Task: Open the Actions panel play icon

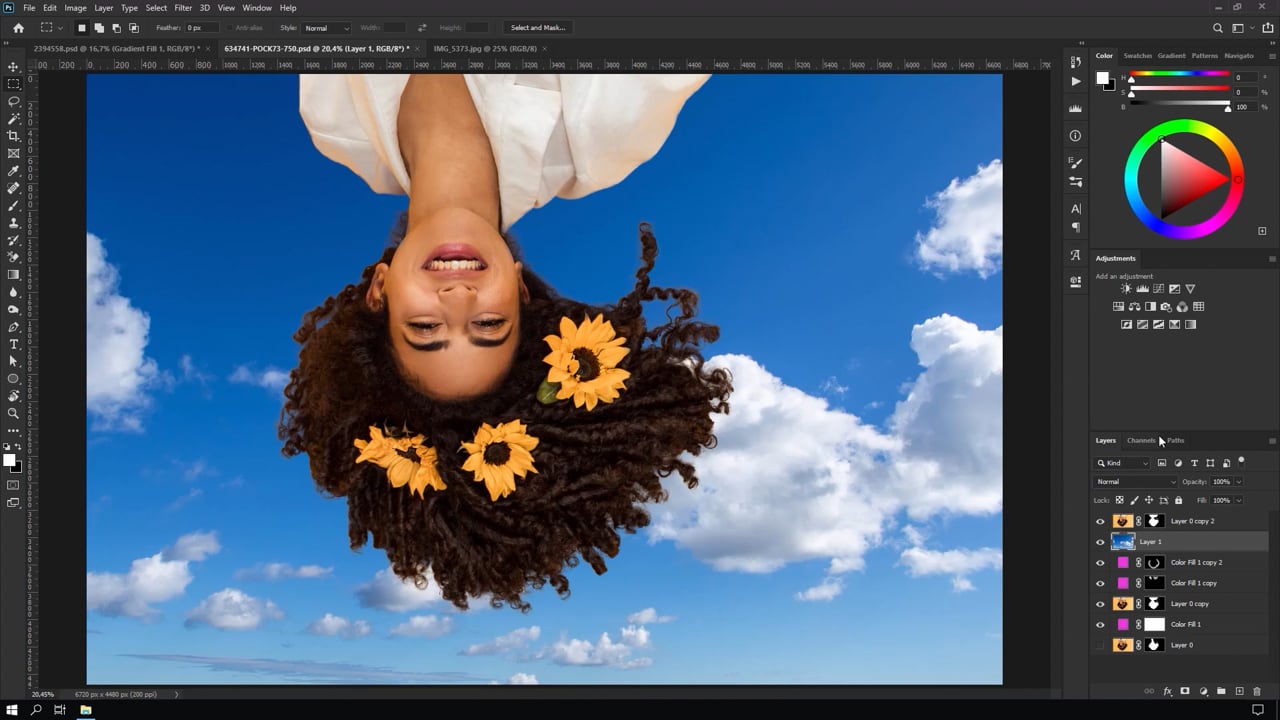Action: point(1075,81)
